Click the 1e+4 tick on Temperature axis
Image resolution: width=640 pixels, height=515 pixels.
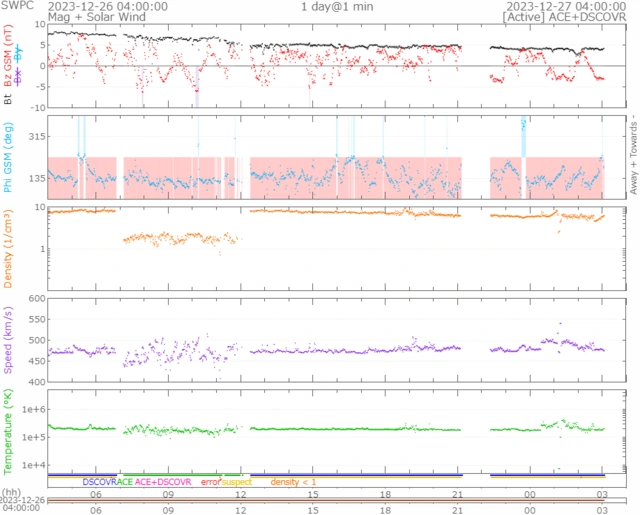(x=34, y=465)
